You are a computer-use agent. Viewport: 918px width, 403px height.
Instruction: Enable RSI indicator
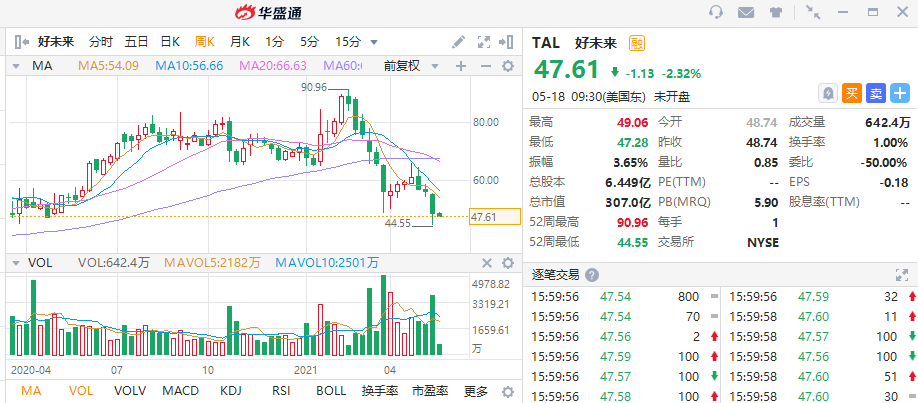coord(282,391)
